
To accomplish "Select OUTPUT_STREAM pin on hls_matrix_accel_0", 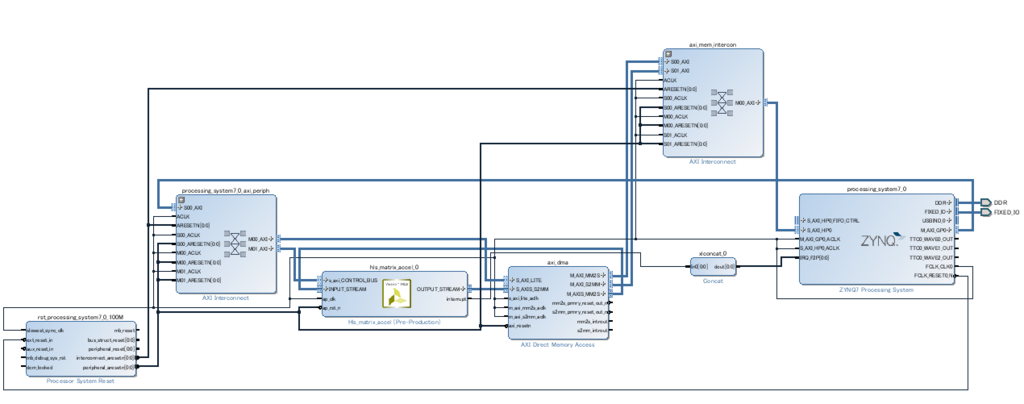I will (441, 288).
